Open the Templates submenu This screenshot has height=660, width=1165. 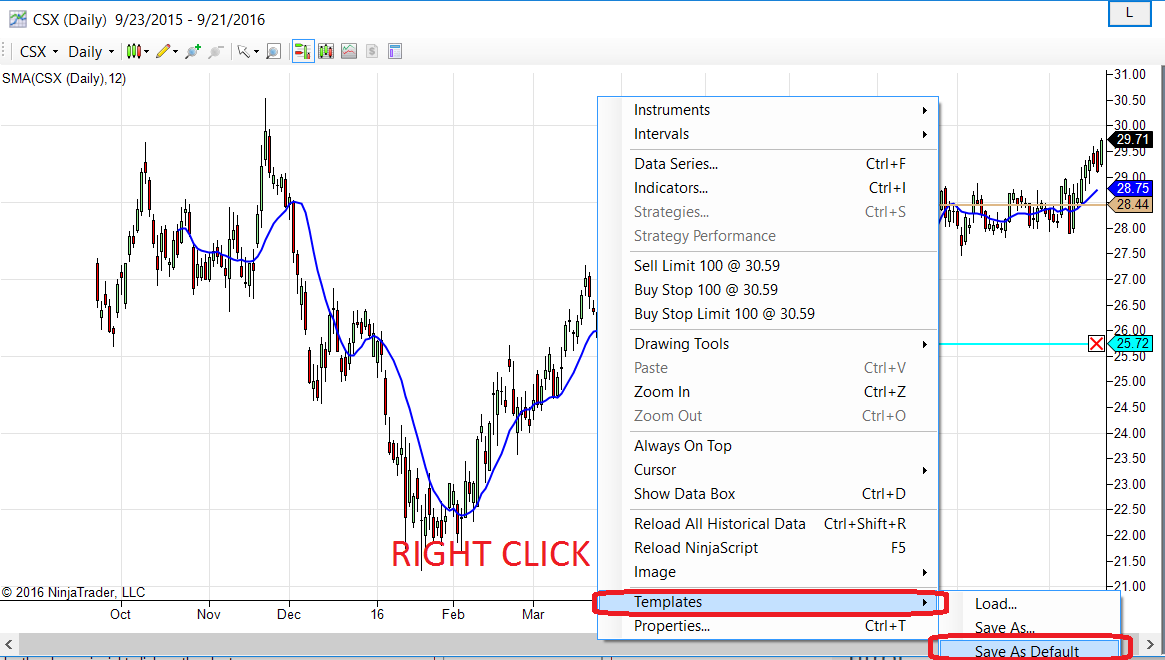[768, 602]
